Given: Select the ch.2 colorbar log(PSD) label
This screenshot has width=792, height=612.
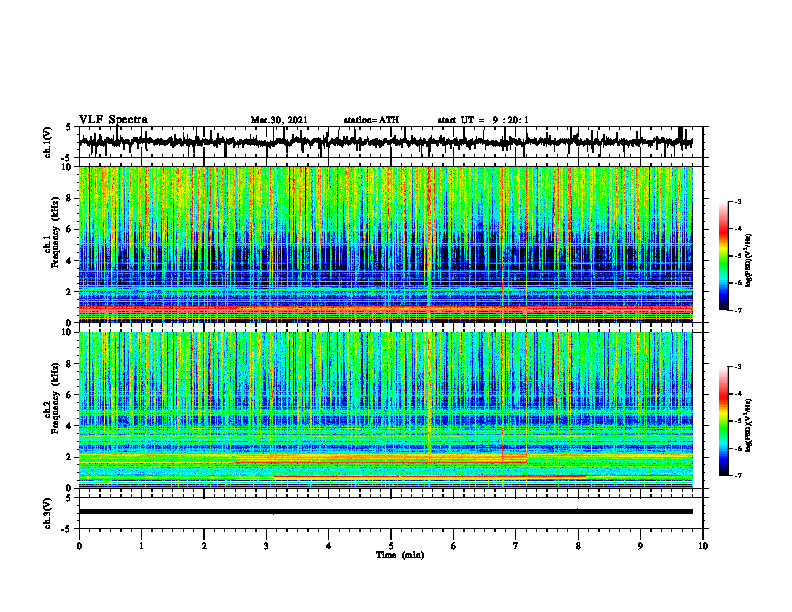Looking at the screenshot, I should coord(749,425).
